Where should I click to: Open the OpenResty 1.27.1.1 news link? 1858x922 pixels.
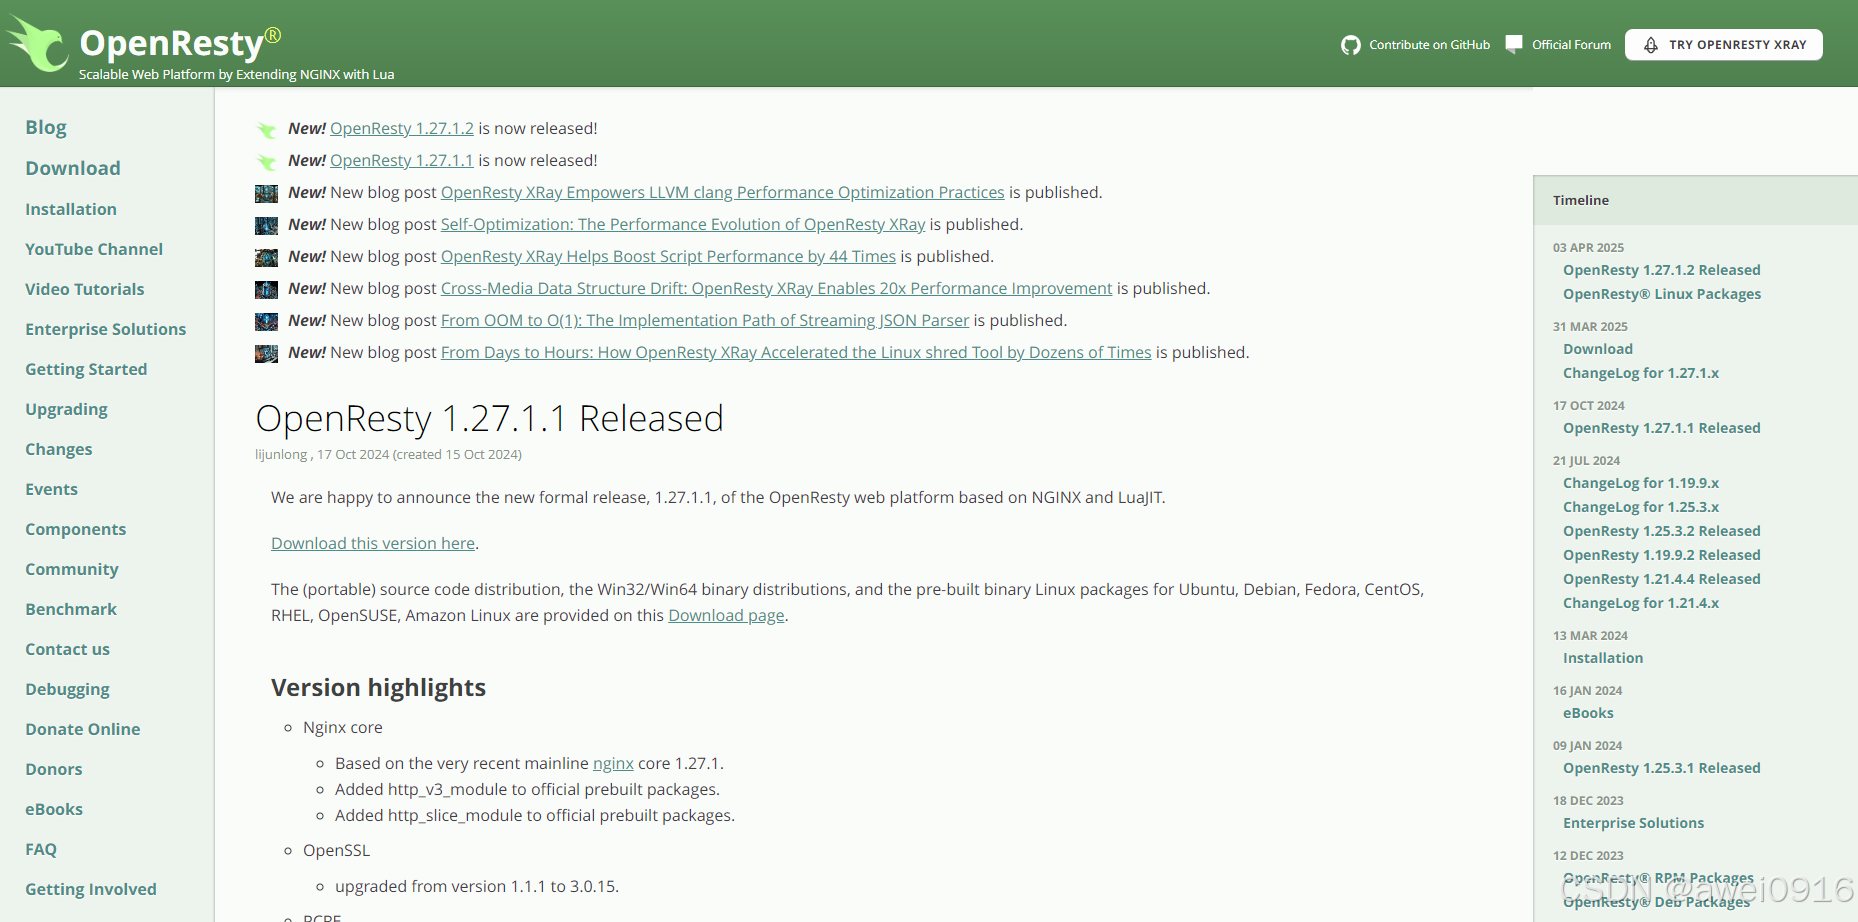click(402, 160)
